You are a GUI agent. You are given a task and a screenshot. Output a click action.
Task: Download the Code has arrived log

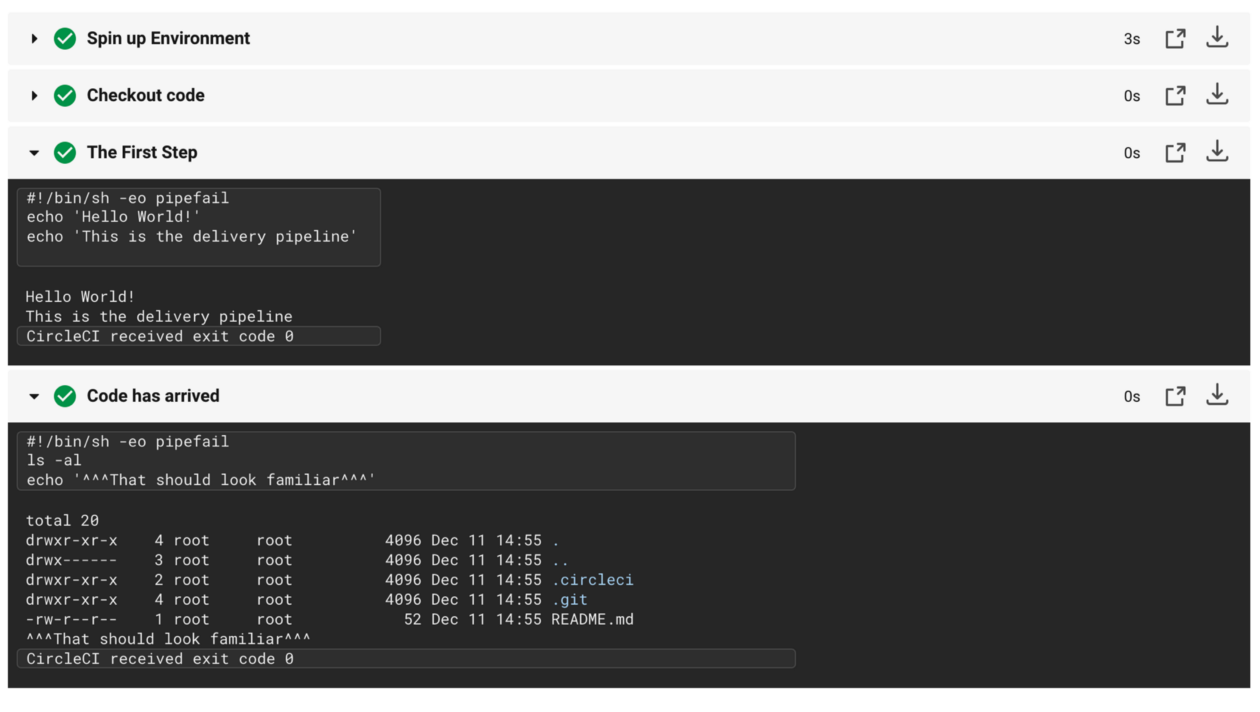[x=1217, y=395]
